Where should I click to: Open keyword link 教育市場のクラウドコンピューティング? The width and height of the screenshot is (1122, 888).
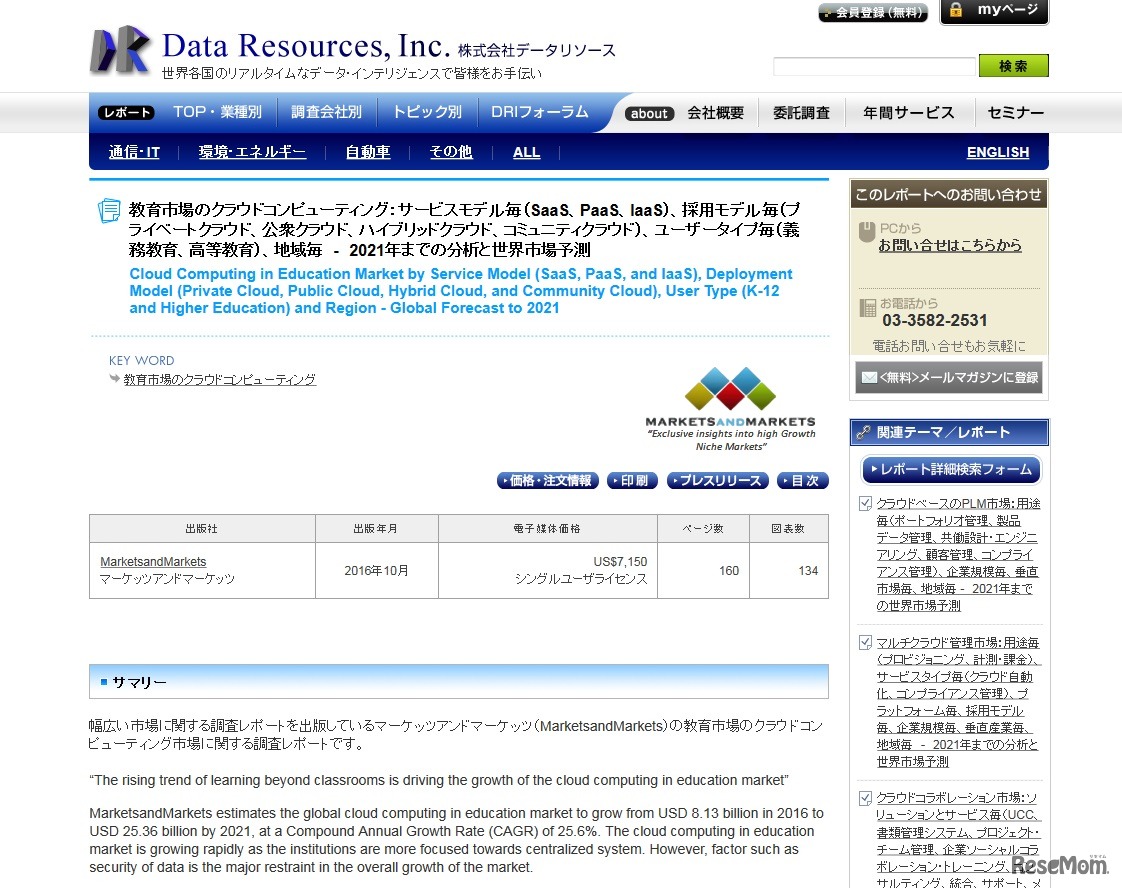click(220, 379)
